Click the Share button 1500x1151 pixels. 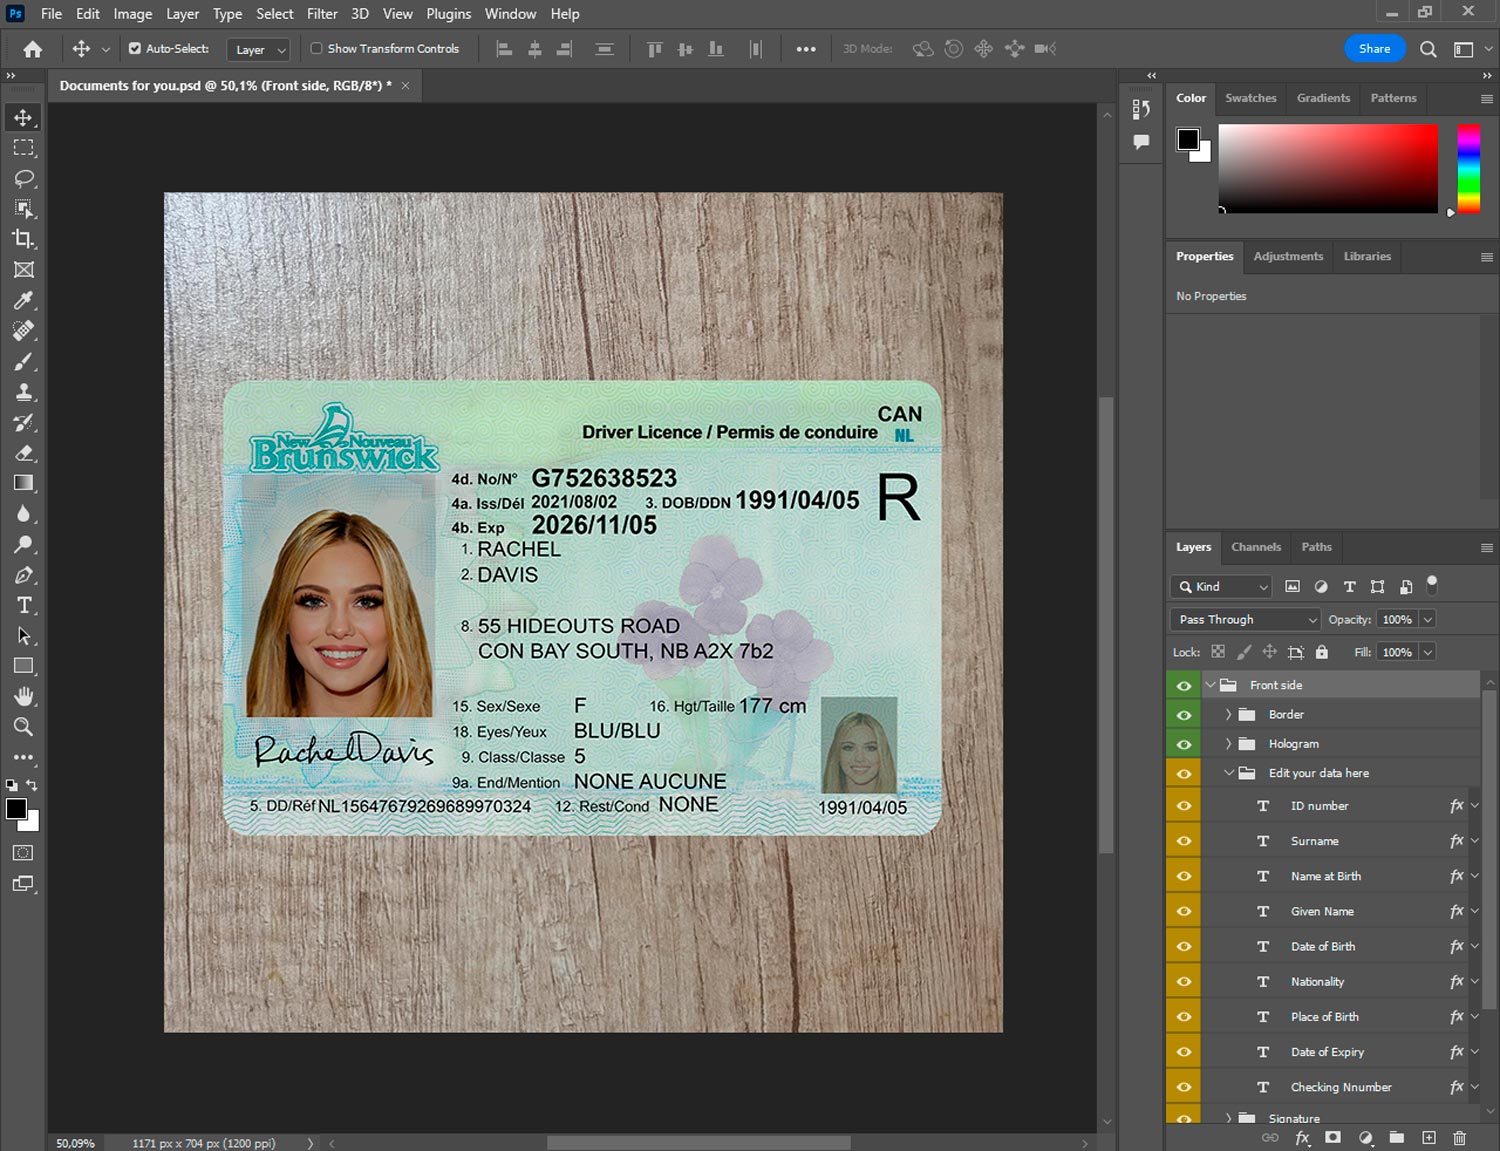[1374, 49]
